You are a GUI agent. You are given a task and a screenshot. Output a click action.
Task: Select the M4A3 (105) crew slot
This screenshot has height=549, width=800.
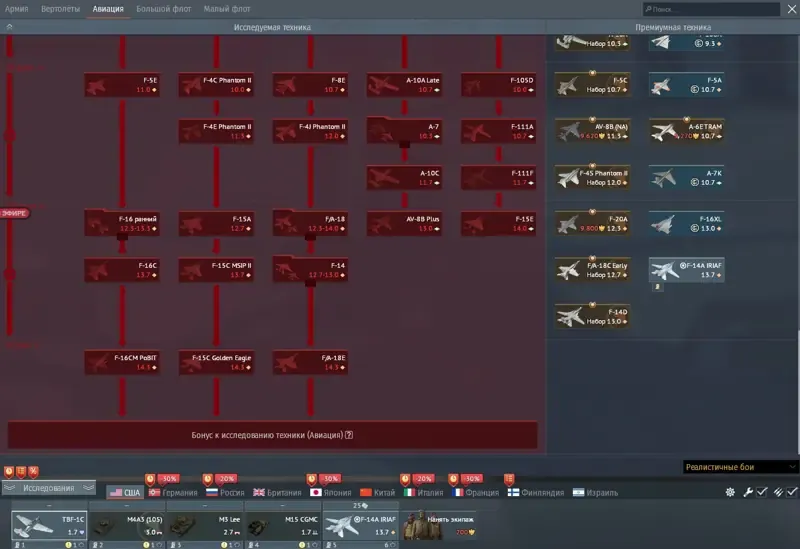pyautogui.click(x=127, y=525)
